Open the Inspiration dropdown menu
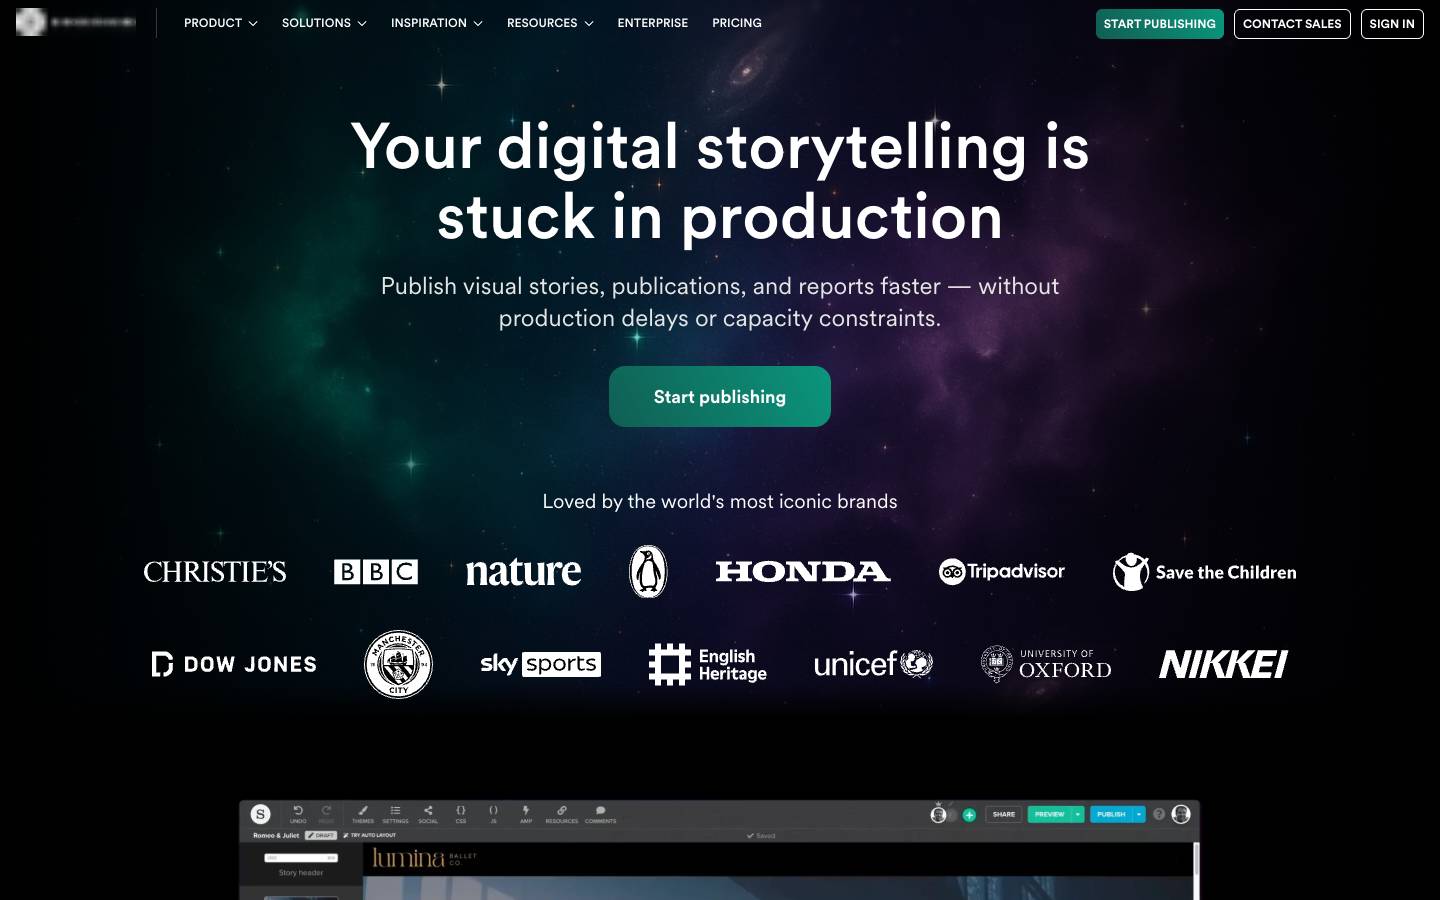Viewport: 1440px width, 900px height. tap(437, 23)
